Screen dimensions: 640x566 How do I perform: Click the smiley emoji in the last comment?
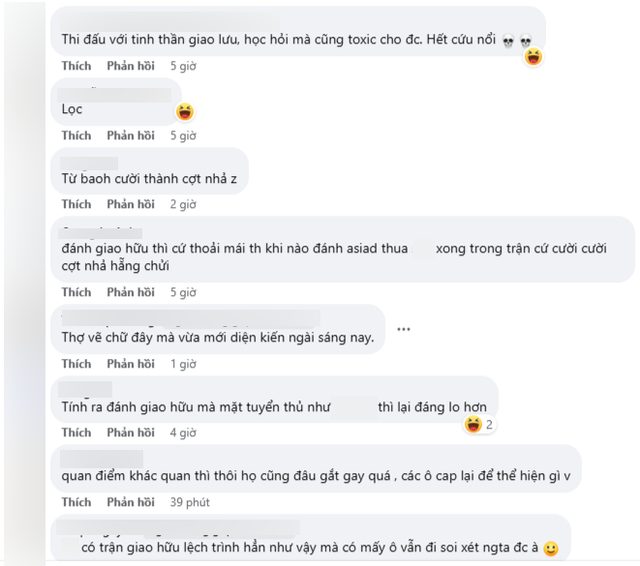(x=550, y=548)
